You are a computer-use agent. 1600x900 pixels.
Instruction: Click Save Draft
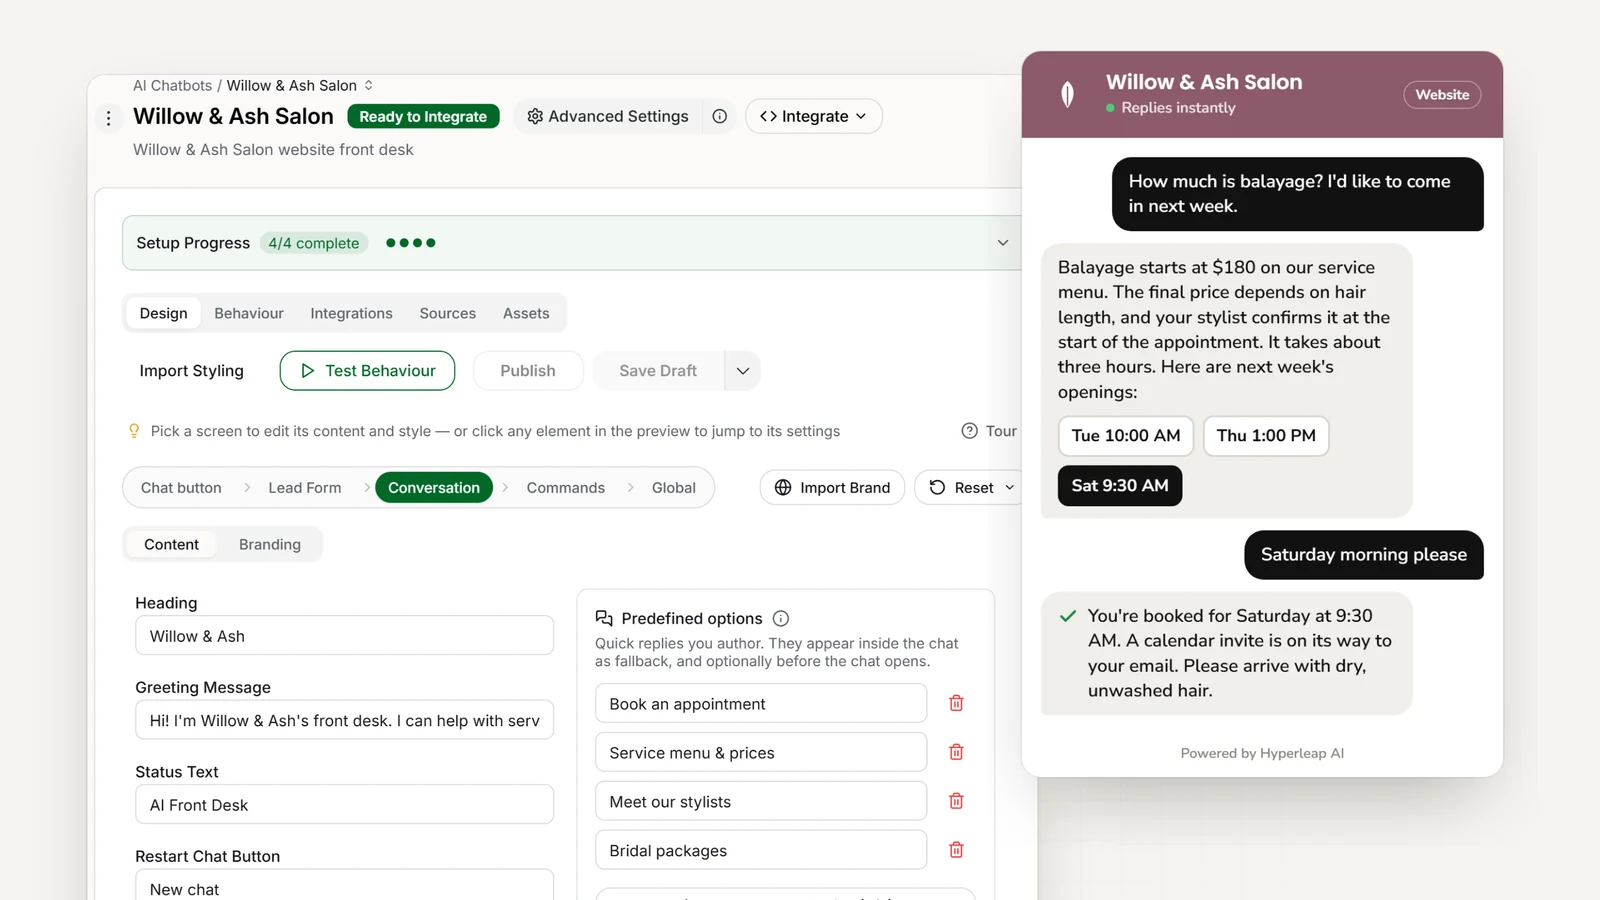tap(658, 371)
